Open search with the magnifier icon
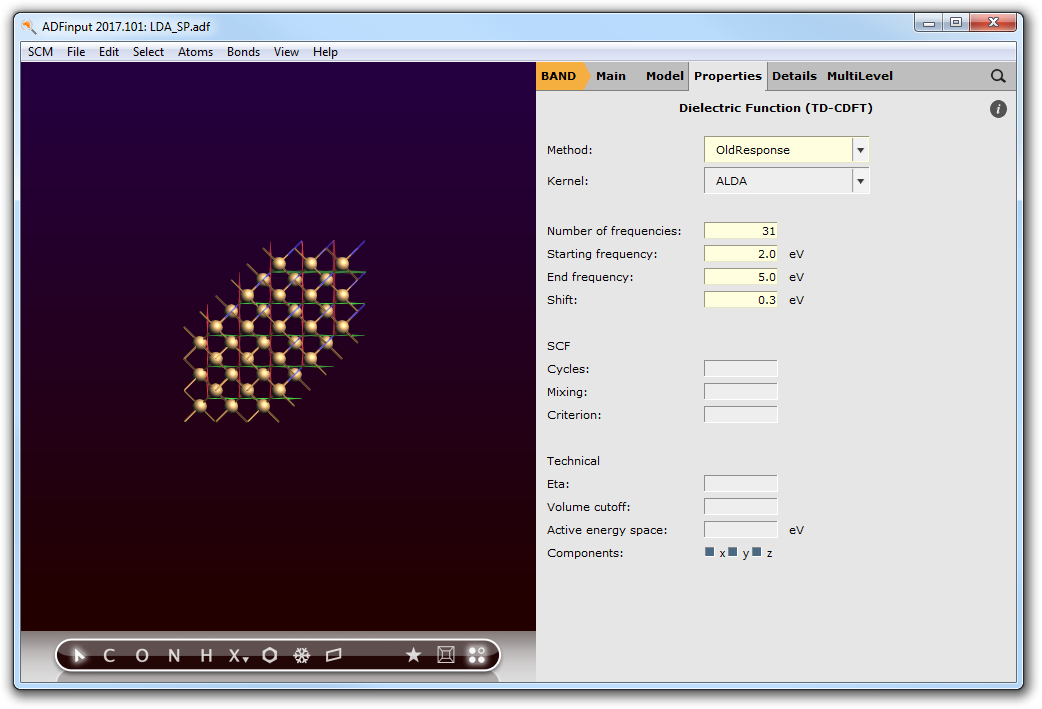1042x709 pixels. click(997, 76)
